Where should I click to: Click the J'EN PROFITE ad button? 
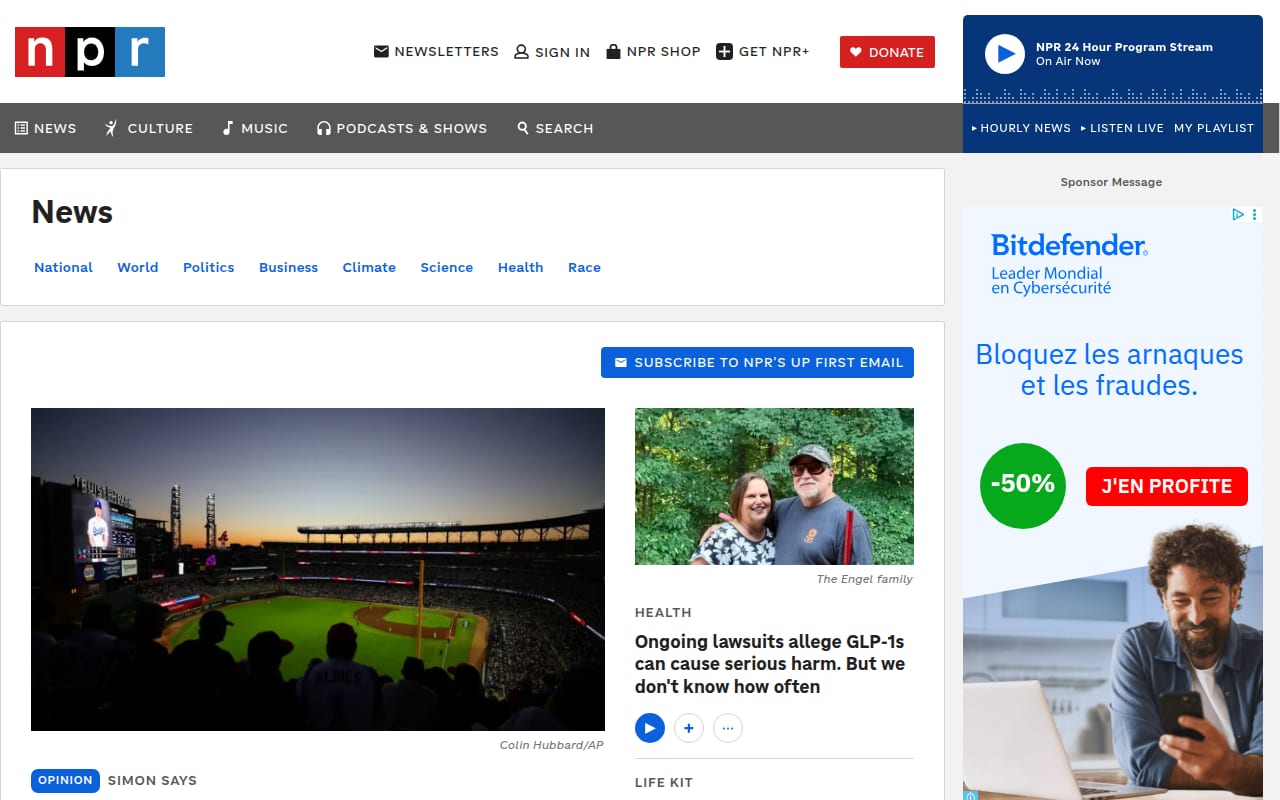point(1167,486)
